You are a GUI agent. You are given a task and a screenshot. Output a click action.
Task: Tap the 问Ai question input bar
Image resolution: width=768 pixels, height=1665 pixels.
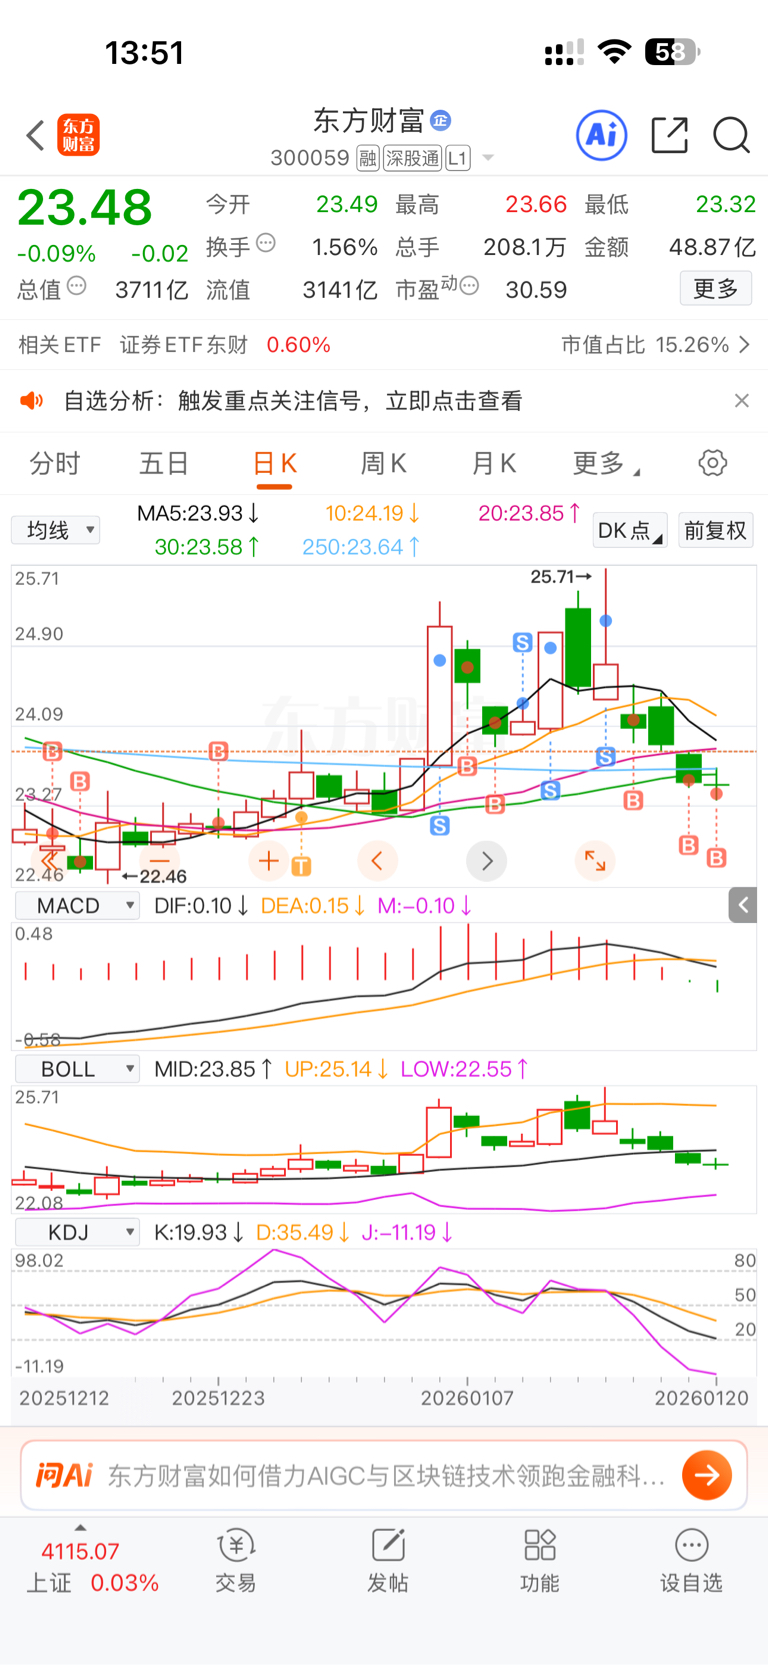tap(384, 1475)
